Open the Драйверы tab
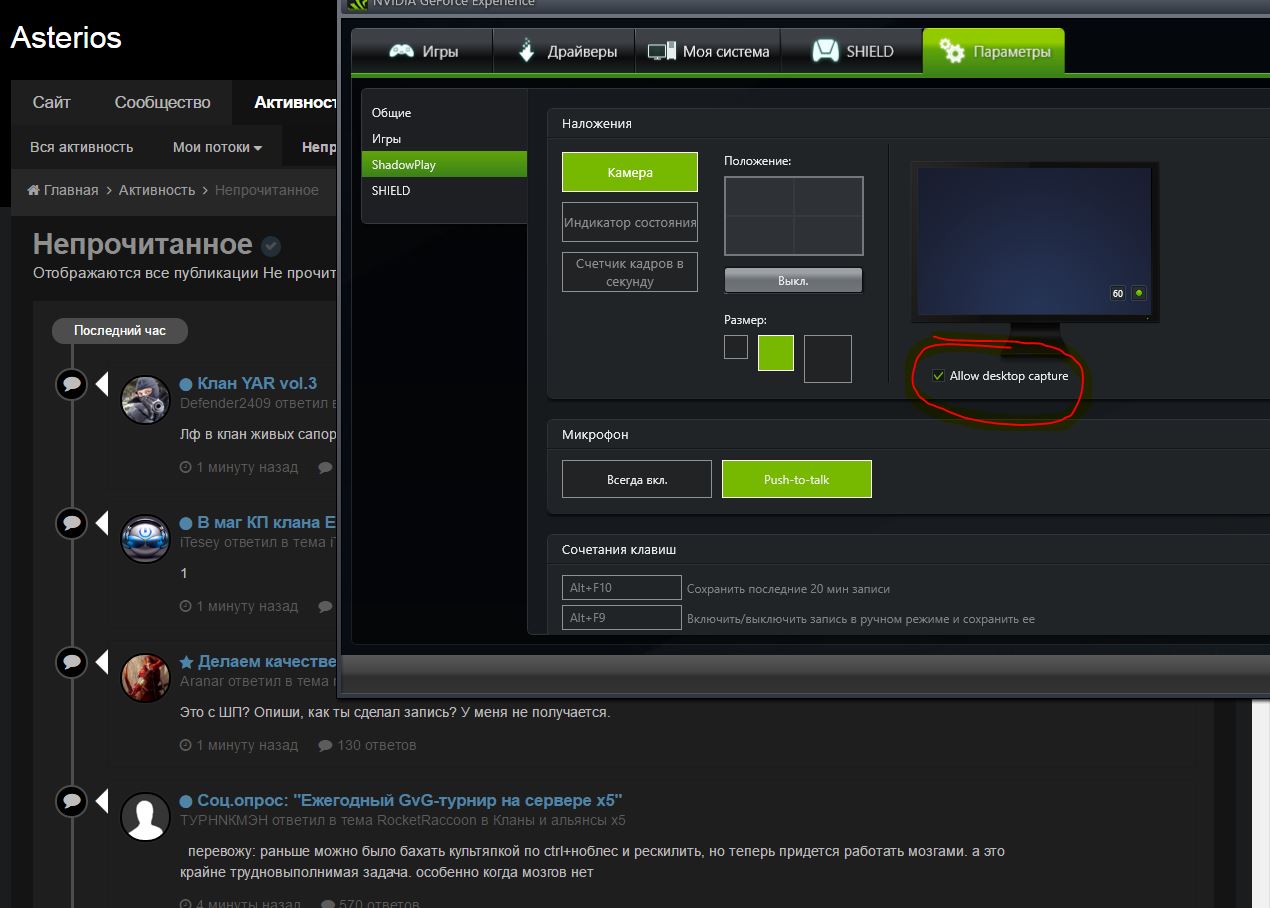Image resolution: width=1270 pixels, height=908 pixels. pos(564,52)
